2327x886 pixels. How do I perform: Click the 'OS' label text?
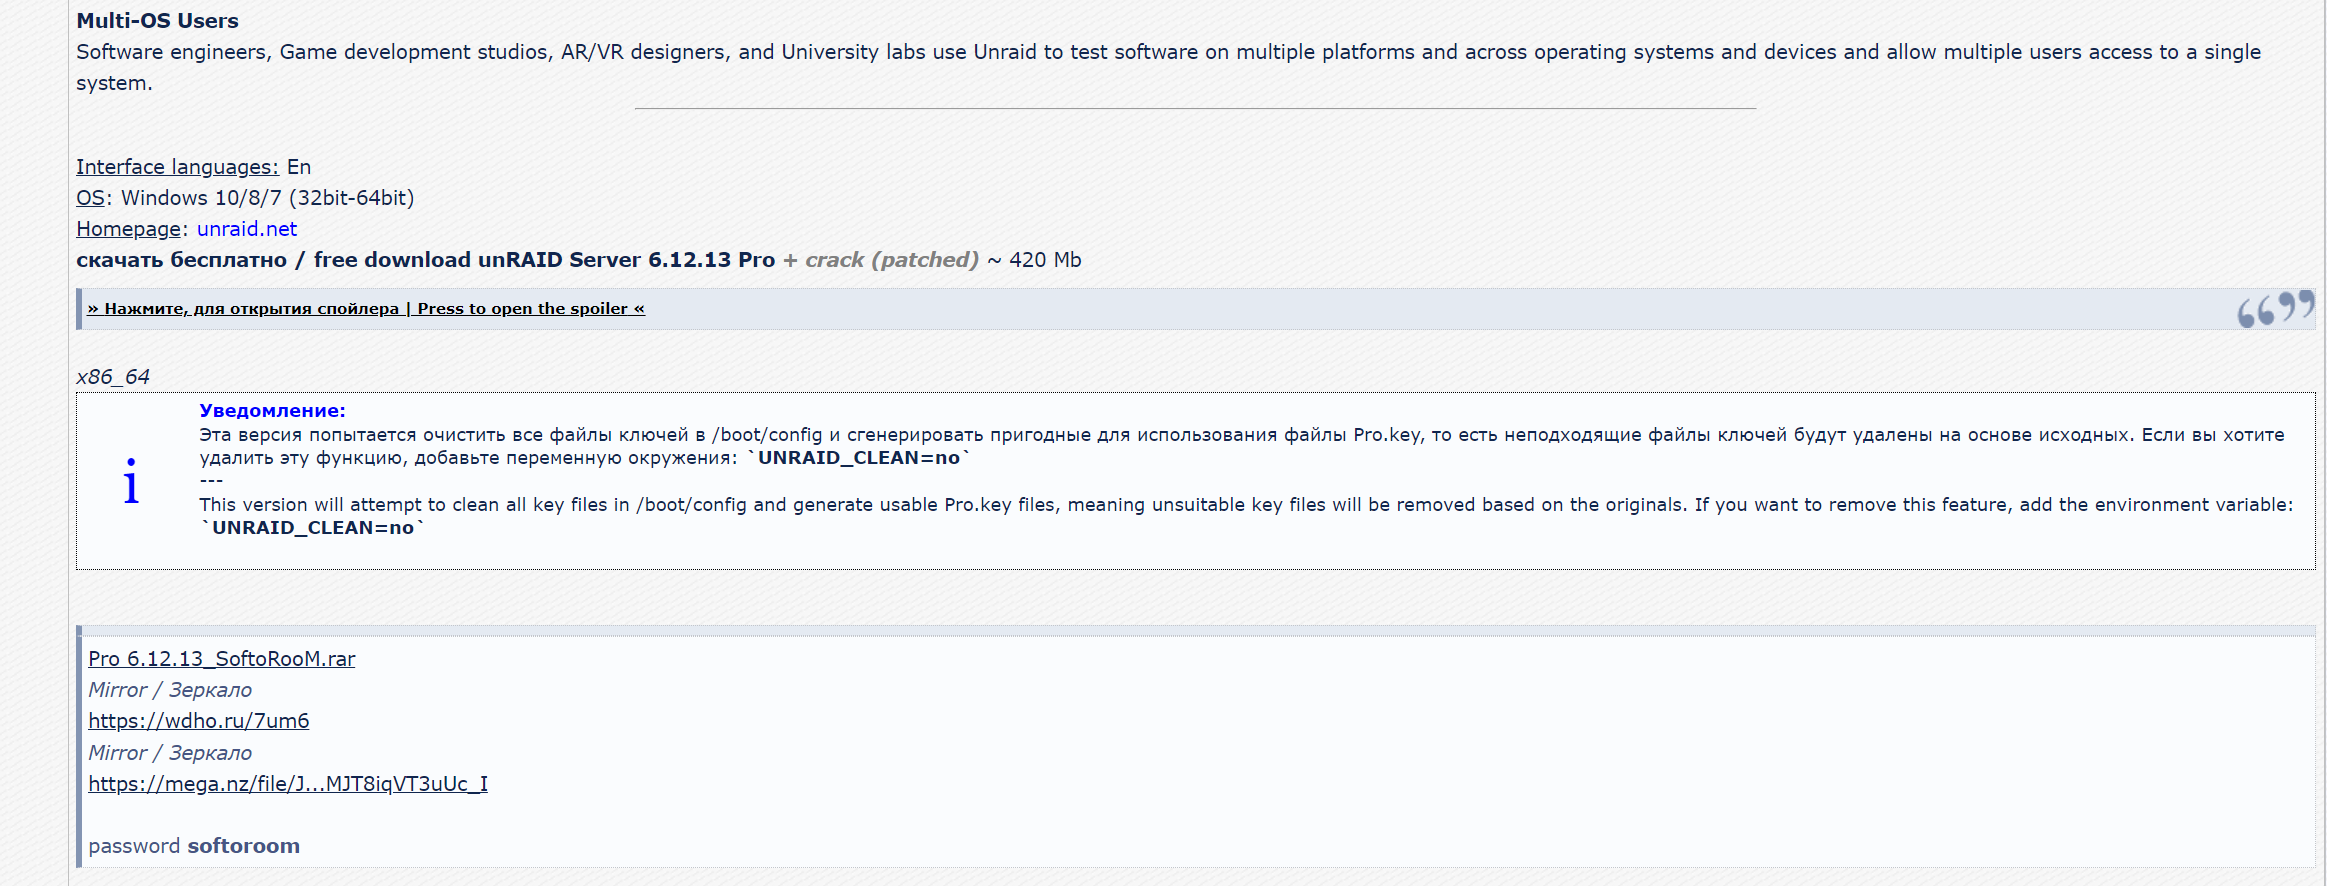pyautogui.click(x=91, y=198)
